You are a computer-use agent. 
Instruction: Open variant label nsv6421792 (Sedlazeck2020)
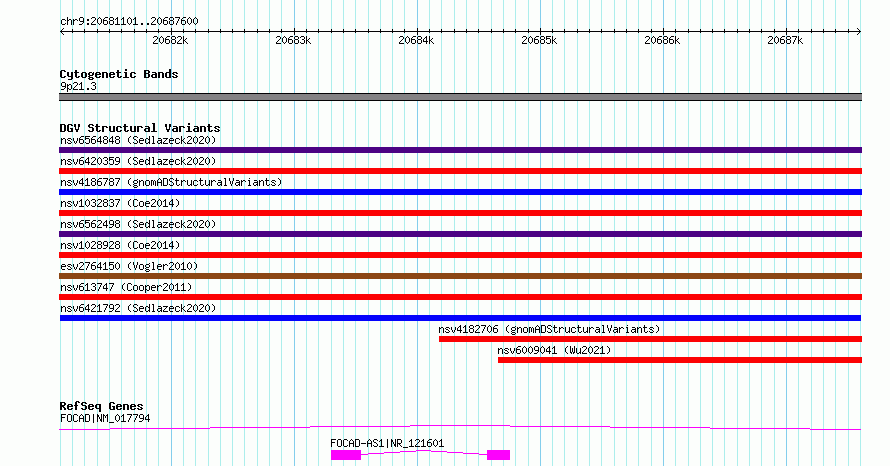point(138,308)
